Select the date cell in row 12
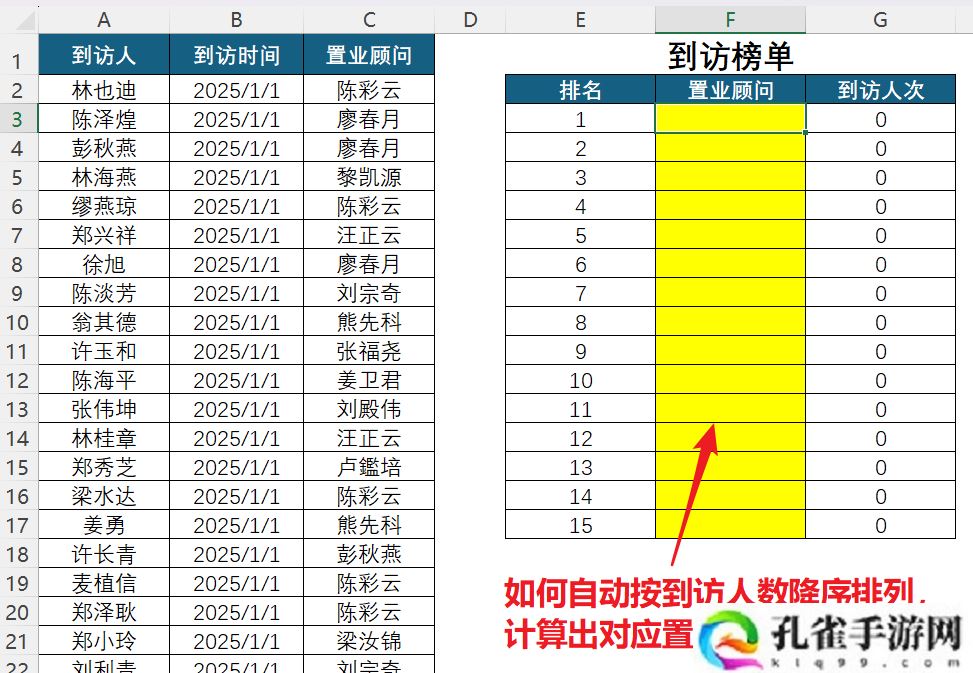This screenshot has width=973, height=673. [x=236, y=380]
